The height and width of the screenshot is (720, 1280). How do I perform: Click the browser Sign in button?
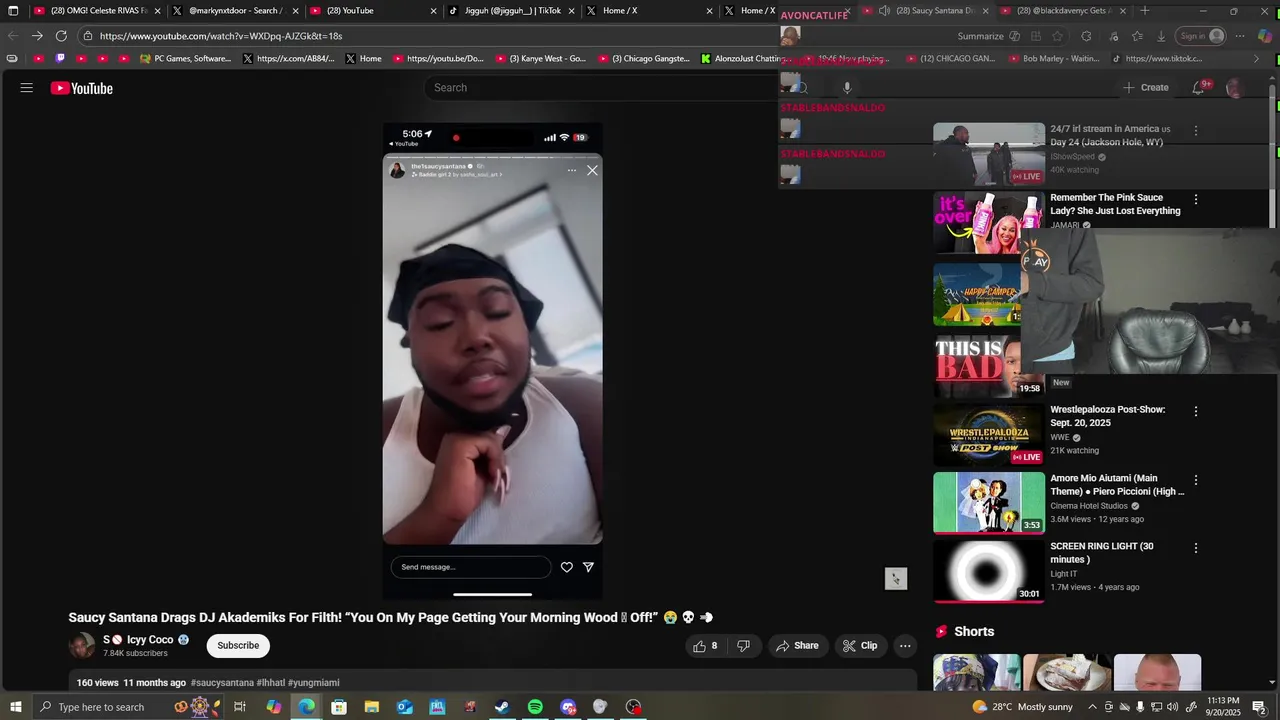[1201, 36]
